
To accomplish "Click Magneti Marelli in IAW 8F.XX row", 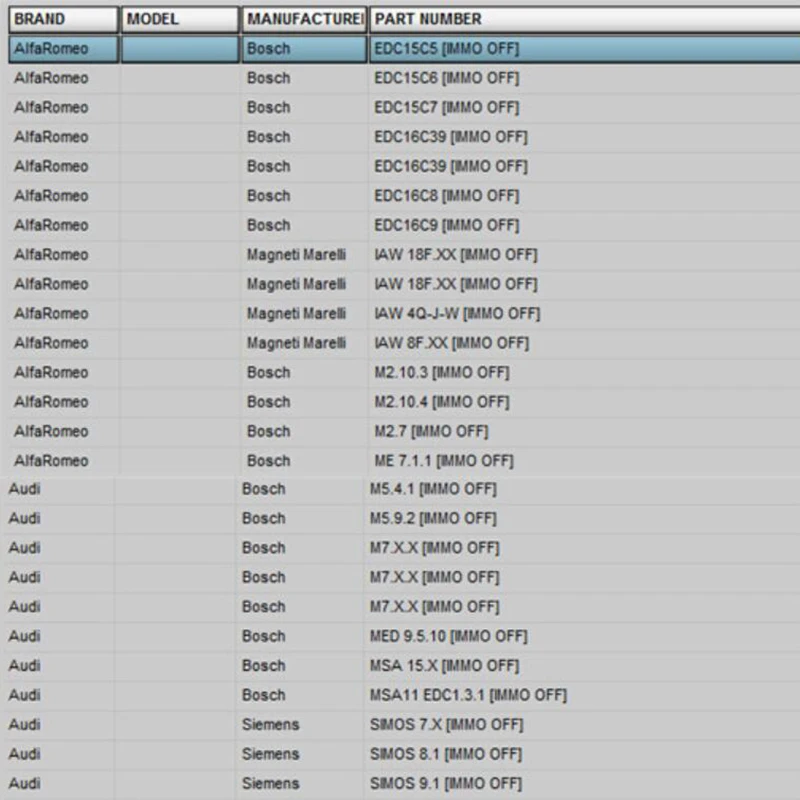I will pyautogui.click(x=296, y=343).
